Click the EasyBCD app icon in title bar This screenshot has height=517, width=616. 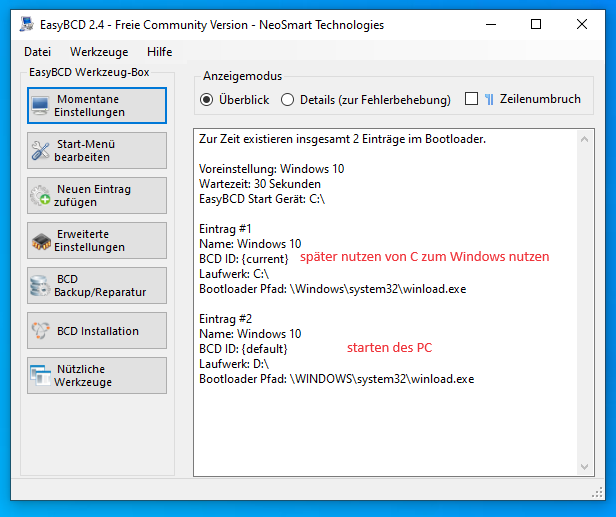[x=27, y=24]
